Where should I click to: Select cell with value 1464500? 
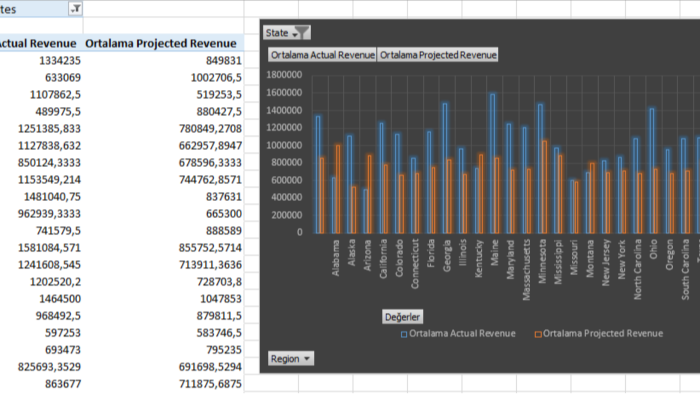[x=41, y=299]
